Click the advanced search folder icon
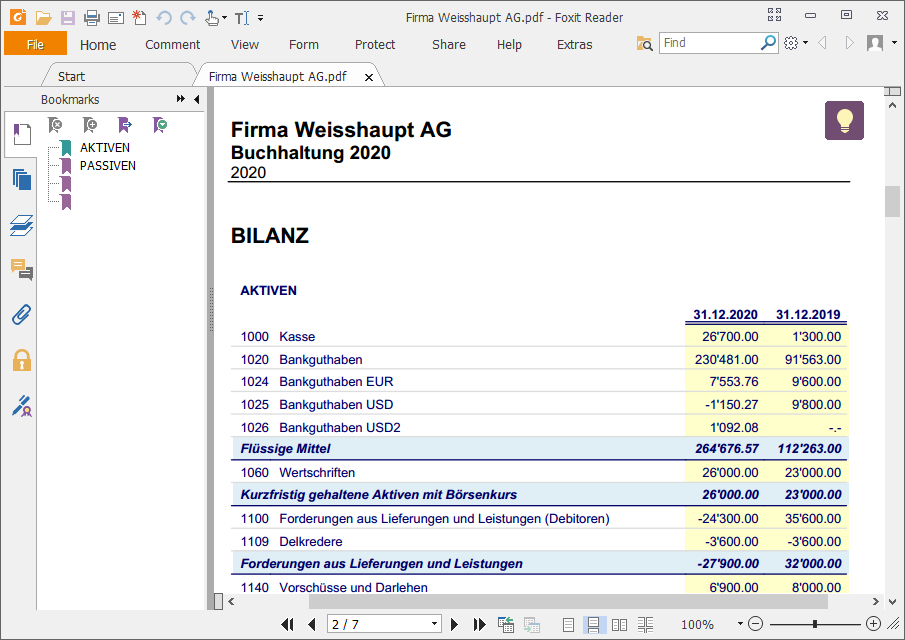 coord(644,43)
